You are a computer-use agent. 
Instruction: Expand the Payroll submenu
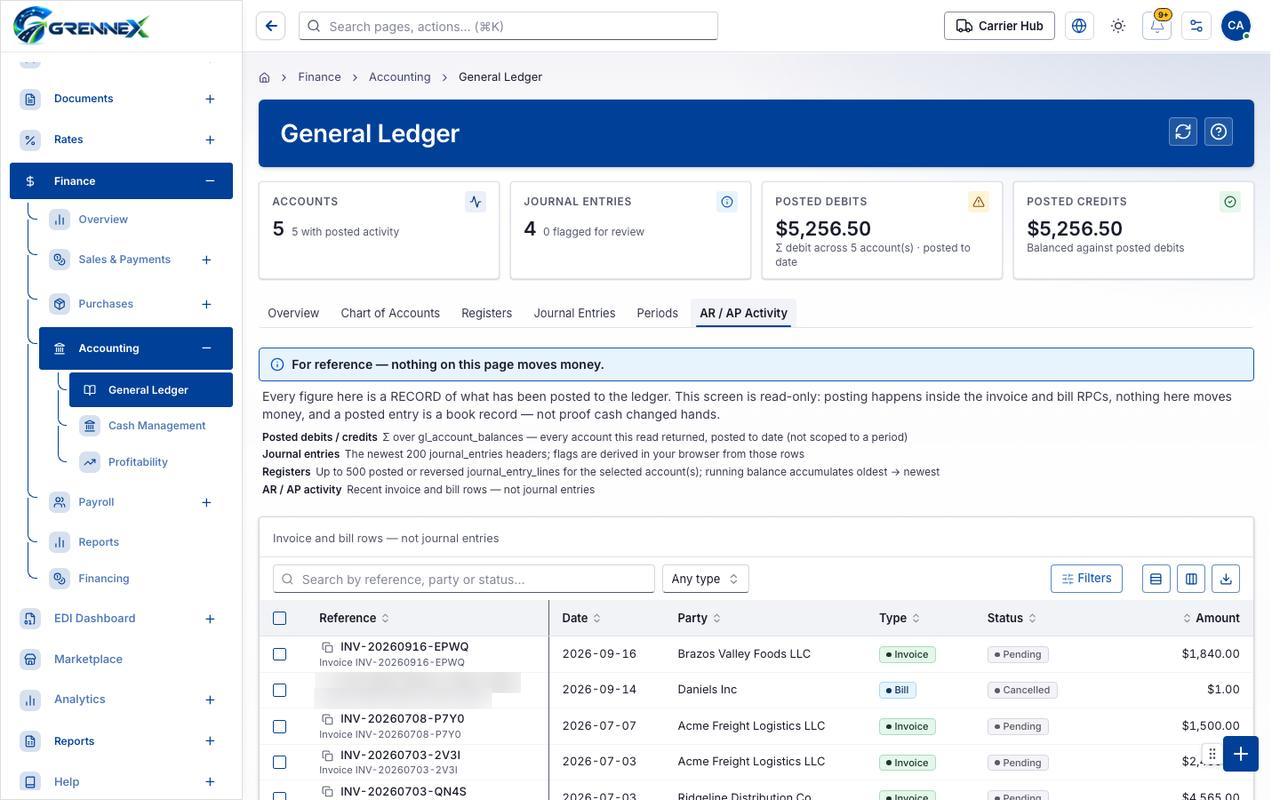pyautogui.click(x=206, y=502)
